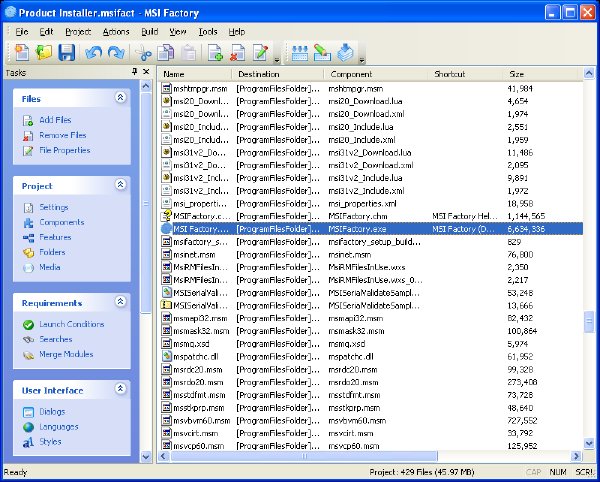Collapse the User Interface task group
The width and height of the screenshot is (600, 482).
pyautogui.click(x=120, y=389)
